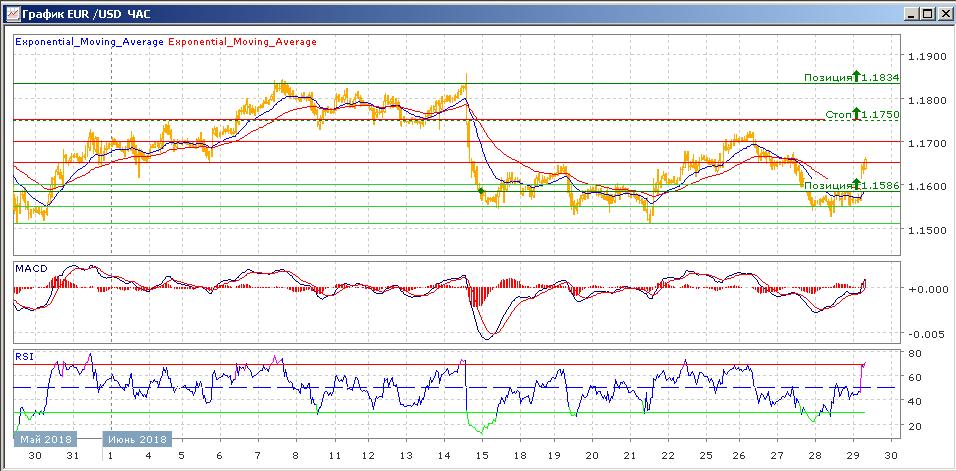Click date label 22 on the time axis
This screenshot has width=956, height=471.
[x=668, y=455]
